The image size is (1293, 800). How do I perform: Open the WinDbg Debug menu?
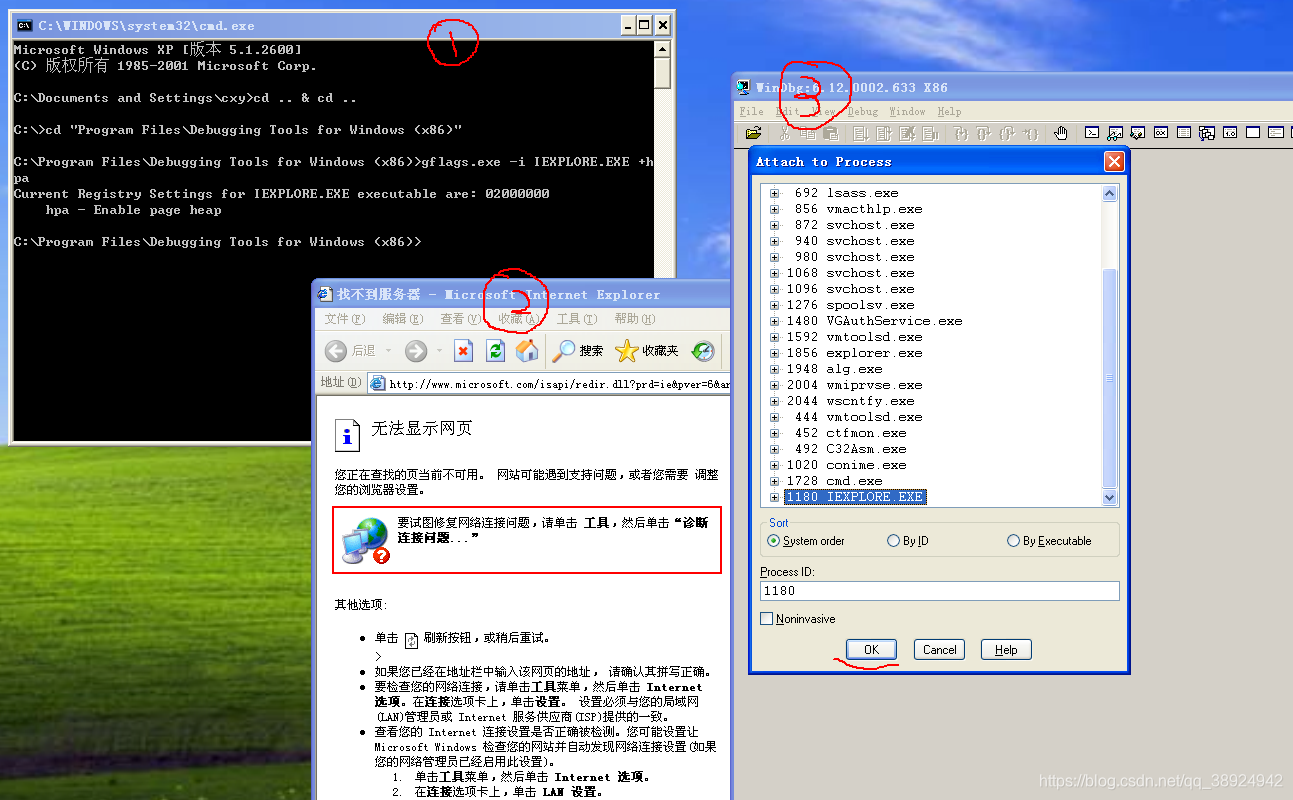pos(862,112)
